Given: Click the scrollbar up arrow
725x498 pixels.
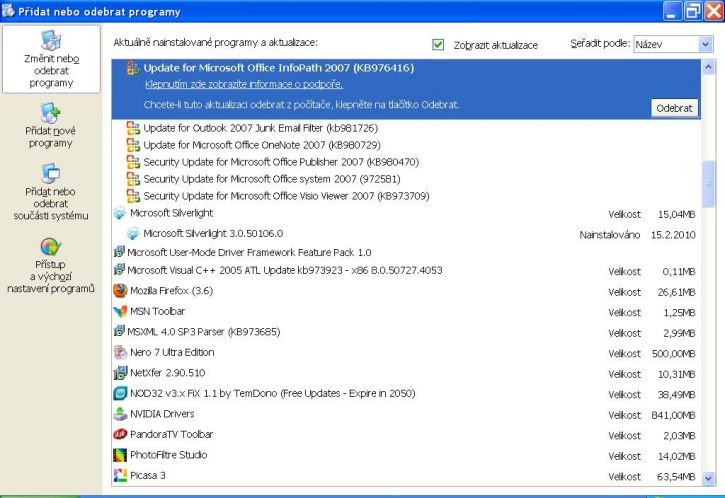Looking at the screenshot, I should 708,68.
